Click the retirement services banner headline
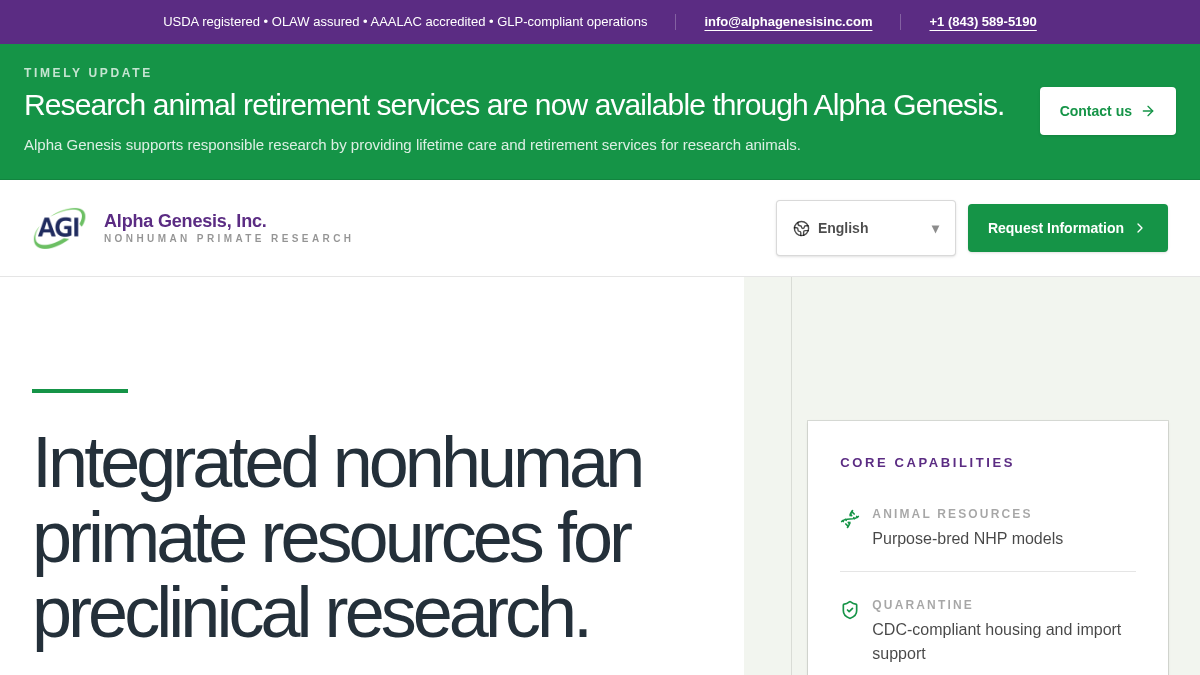 pos(514,105)
